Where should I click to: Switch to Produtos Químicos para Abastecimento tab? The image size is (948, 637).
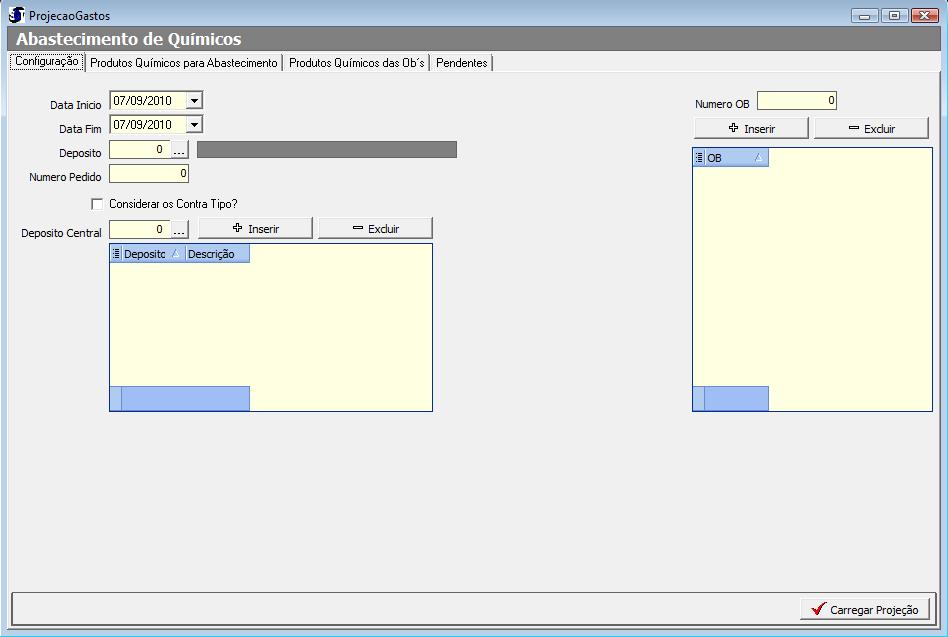tap(184, 63)
